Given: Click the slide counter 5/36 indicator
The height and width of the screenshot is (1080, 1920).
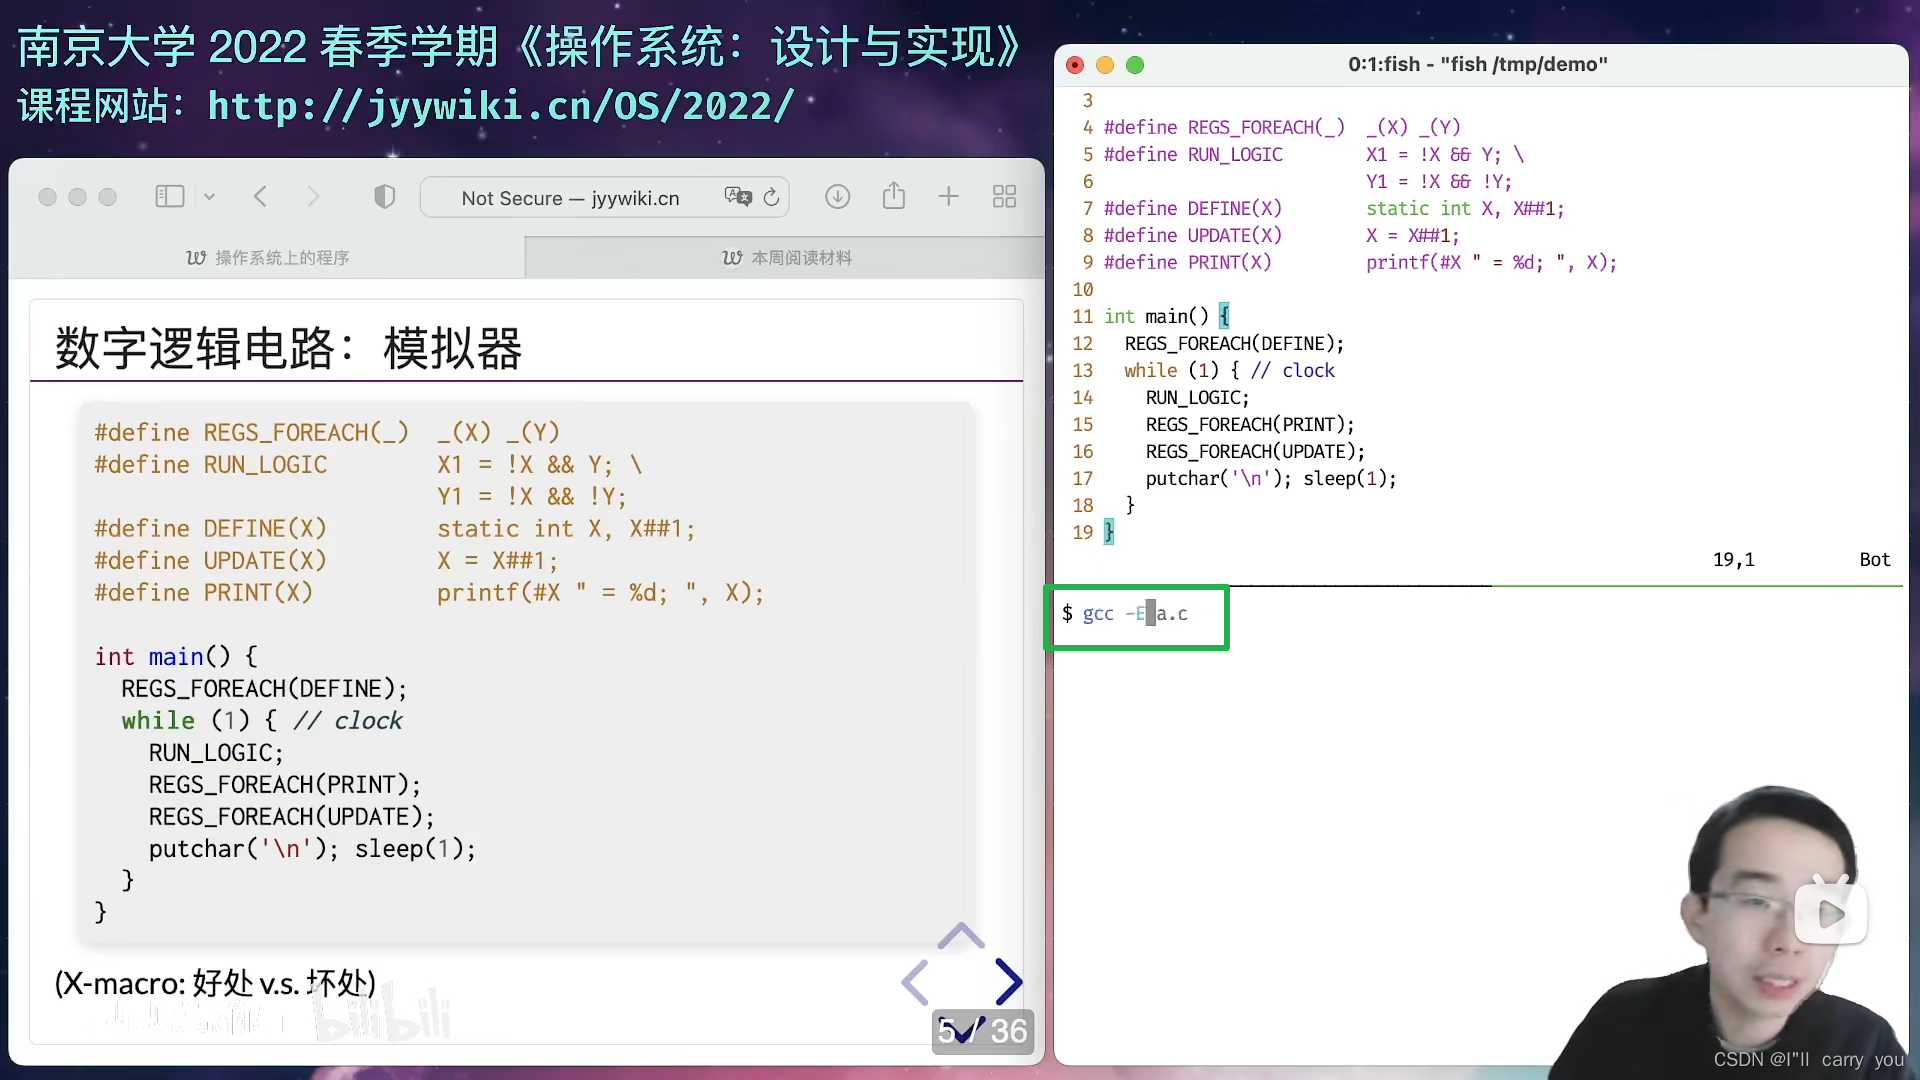Looking at the screenshot, I should pyautogui.click(x=980, y=1031).
